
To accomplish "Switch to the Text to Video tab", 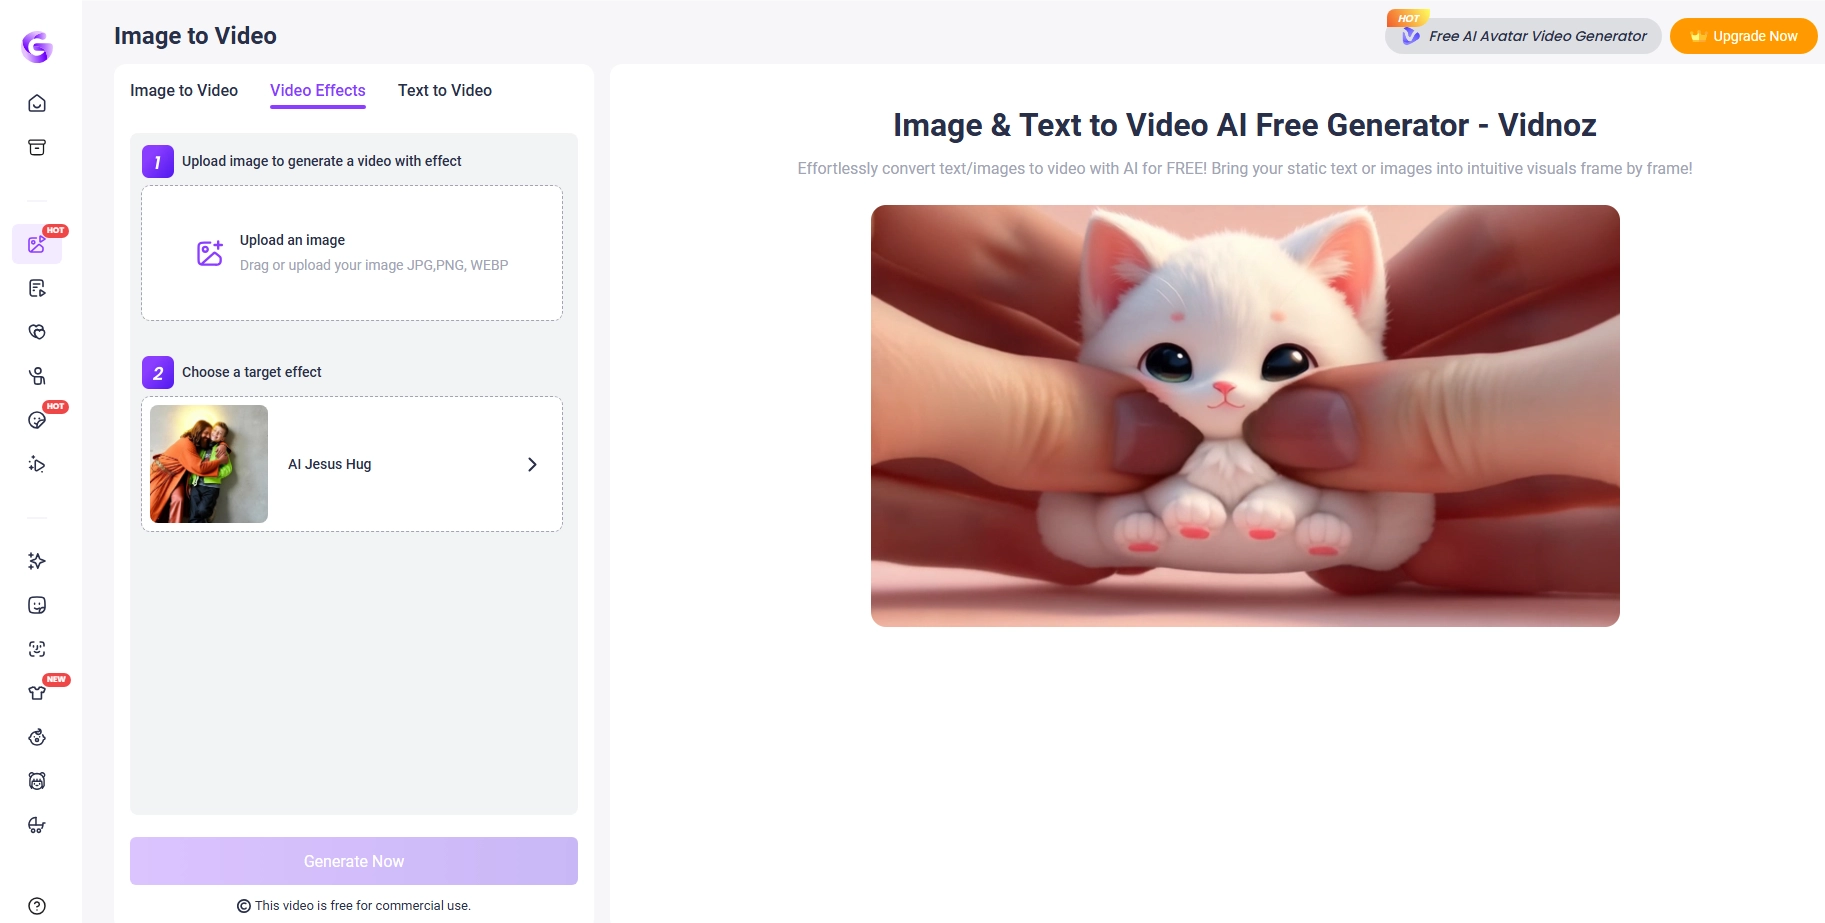I will tap(444, 90).
